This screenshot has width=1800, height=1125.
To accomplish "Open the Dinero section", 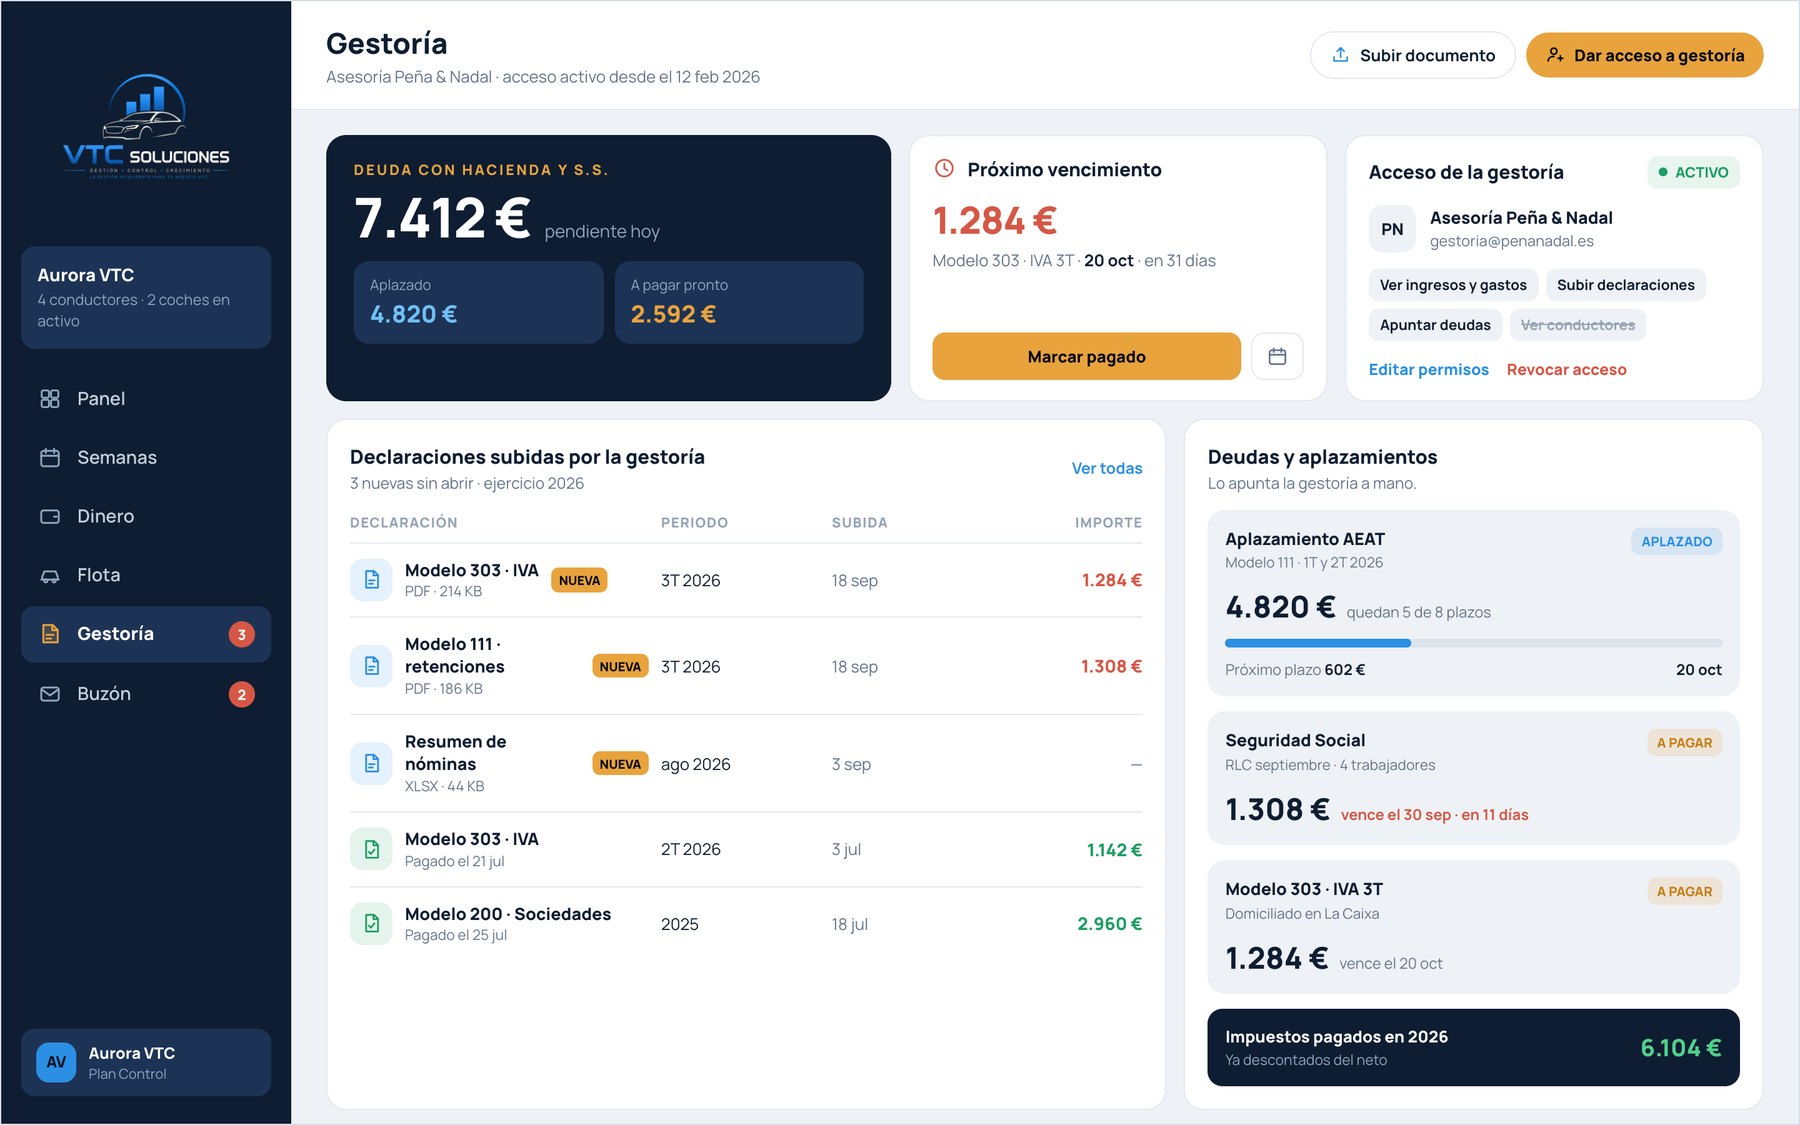I will [146, 517].
